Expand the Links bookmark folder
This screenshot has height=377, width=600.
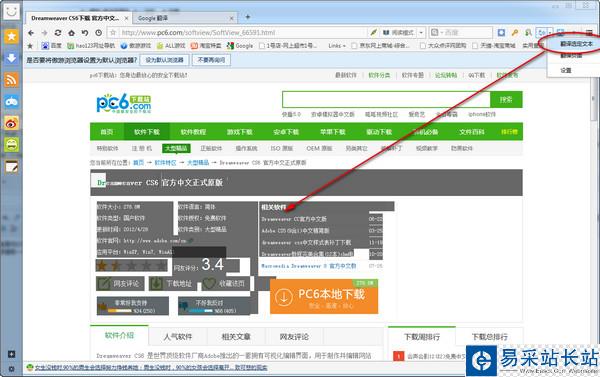(337, 46)
